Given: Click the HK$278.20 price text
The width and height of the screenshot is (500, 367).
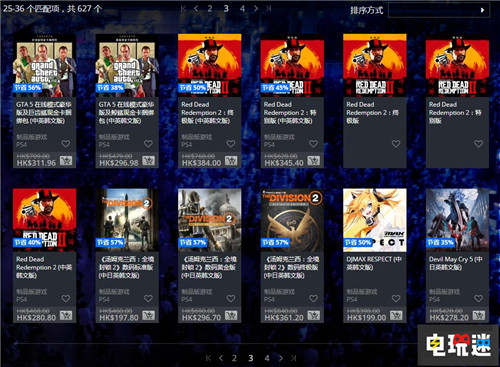Looking at the screenshot, I should (x=449, y=318).
